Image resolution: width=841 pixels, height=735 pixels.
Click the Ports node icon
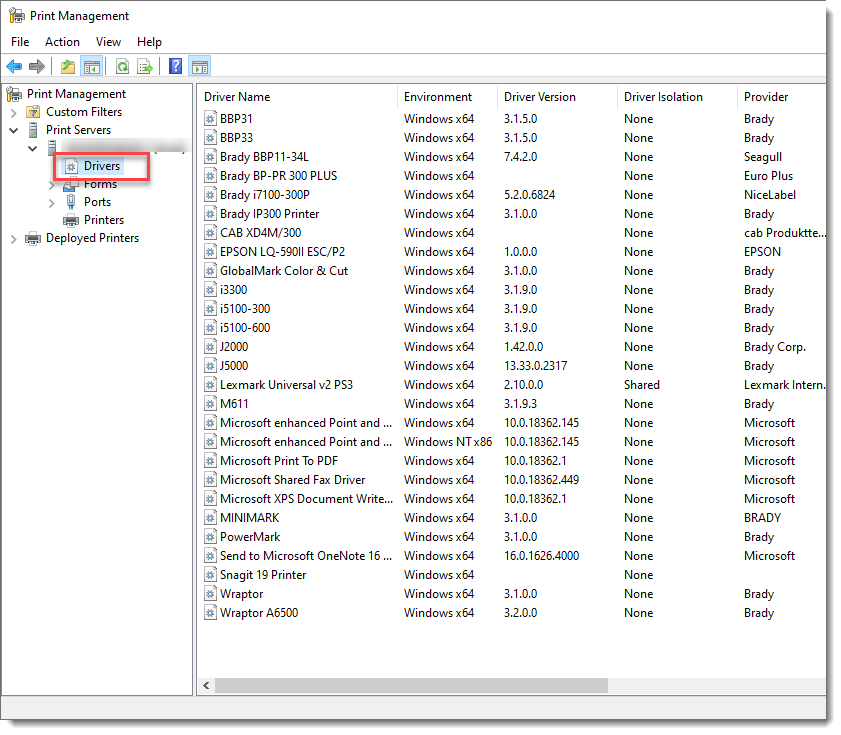coord(71,202)
